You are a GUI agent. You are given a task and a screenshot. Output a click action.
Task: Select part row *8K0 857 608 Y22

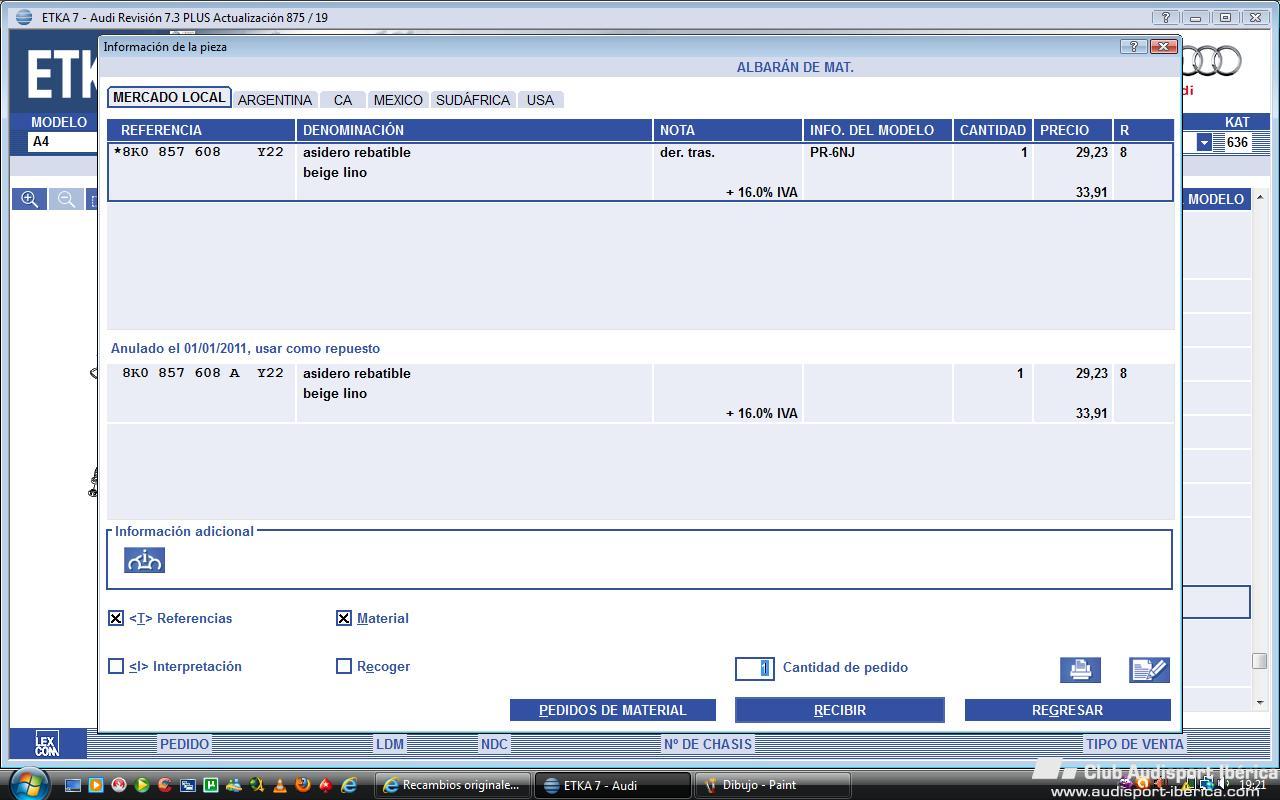click(x=640, y=172)
